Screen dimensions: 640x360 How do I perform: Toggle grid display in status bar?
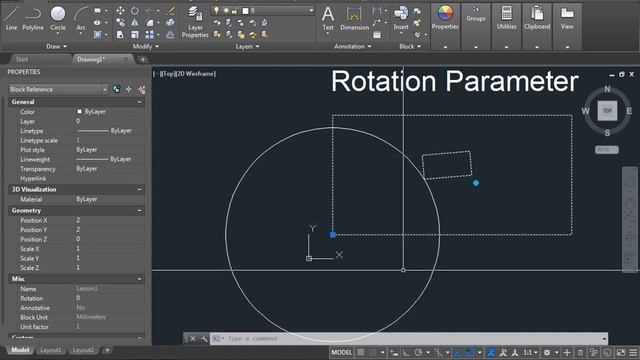[361, 352]
